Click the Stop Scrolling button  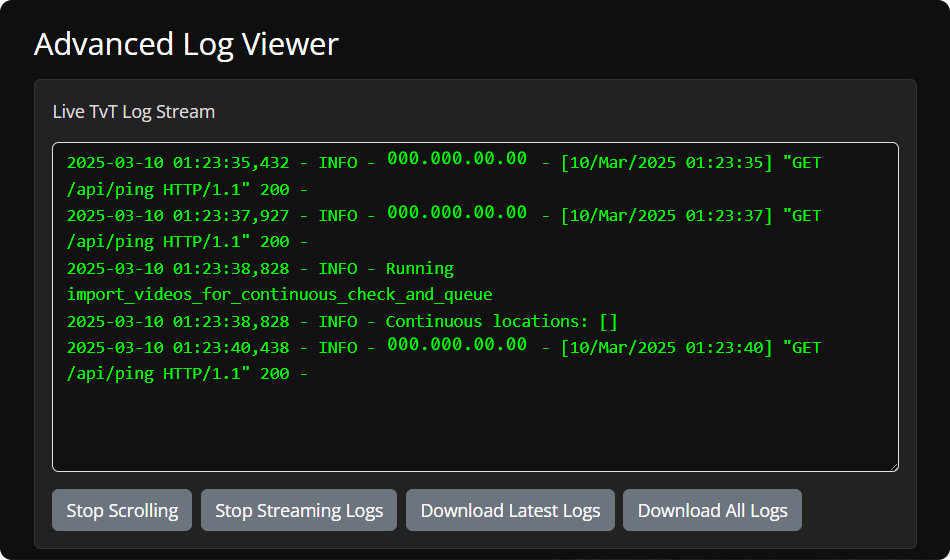point(122,510)
